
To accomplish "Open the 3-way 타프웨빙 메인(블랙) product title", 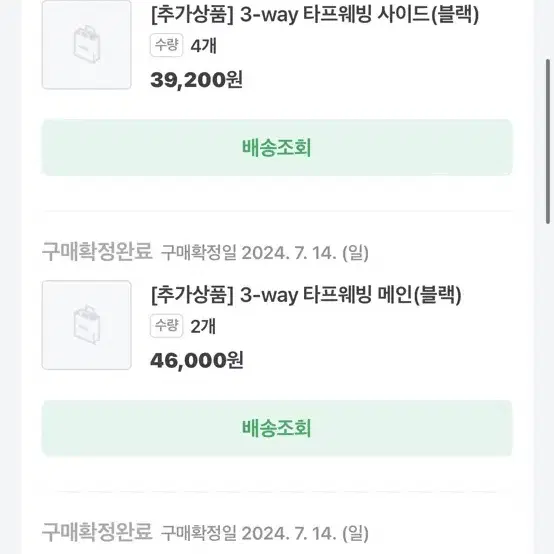I will coord(306,295).
